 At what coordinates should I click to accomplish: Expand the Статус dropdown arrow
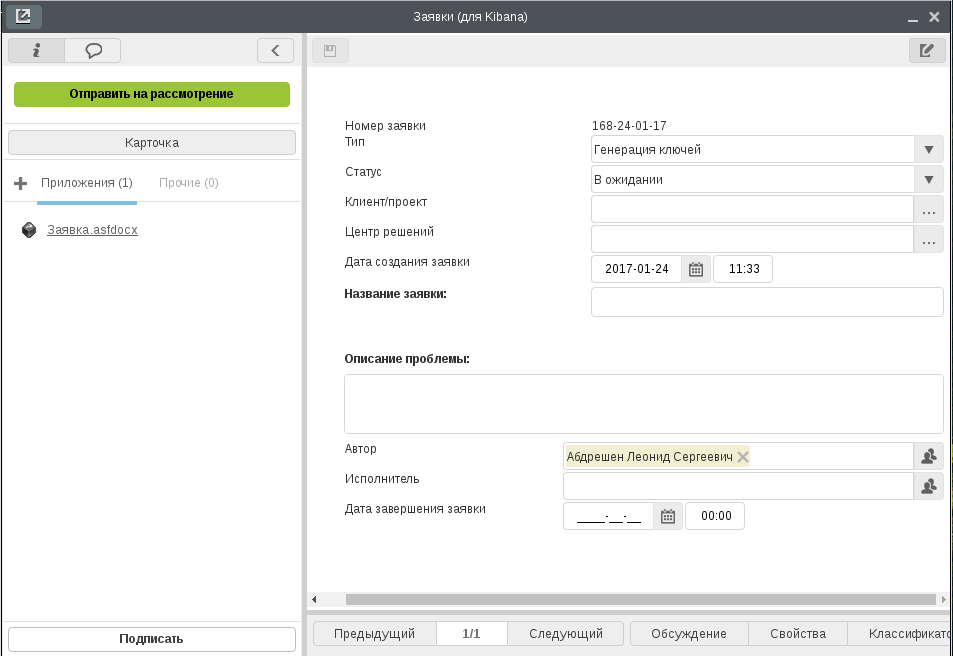pyautogui.click(x=929, y=179)
